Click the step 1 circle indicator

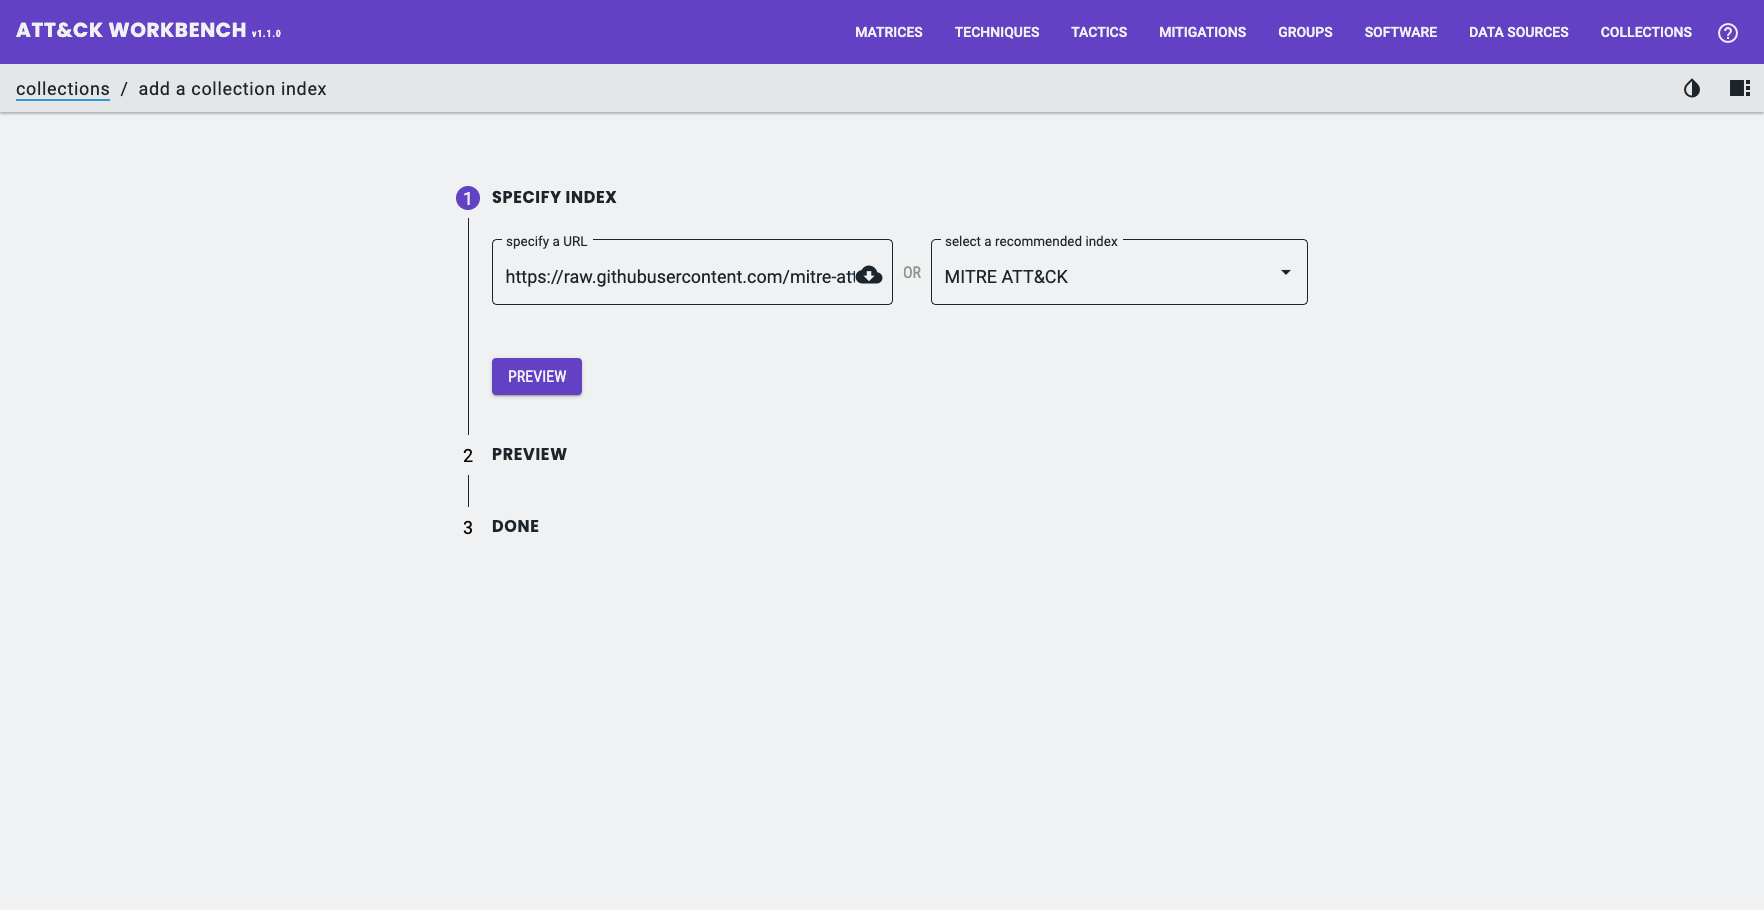[x=467, y=198]
